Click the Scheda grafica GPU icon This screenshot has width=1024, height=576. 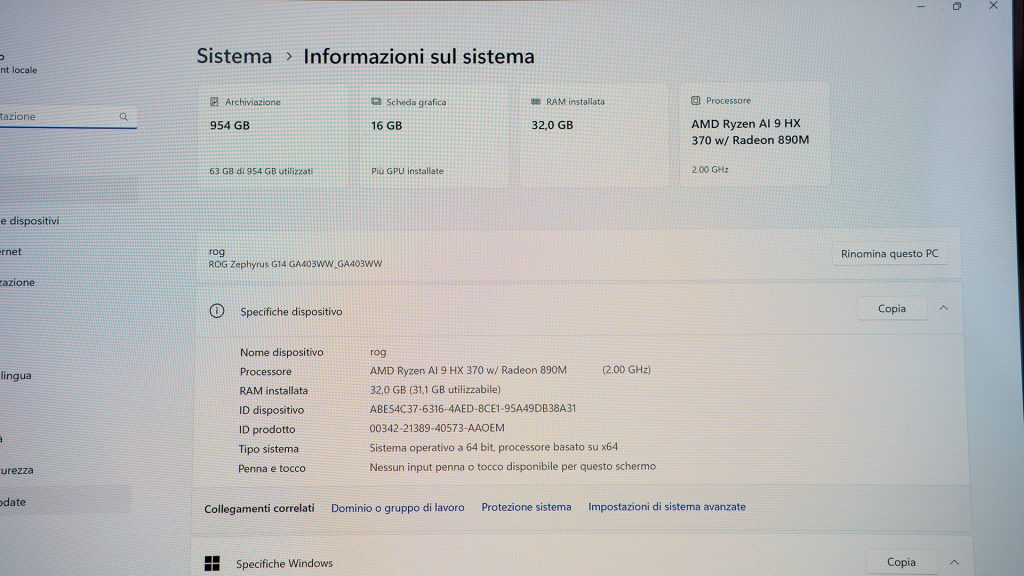coord(376,102)
